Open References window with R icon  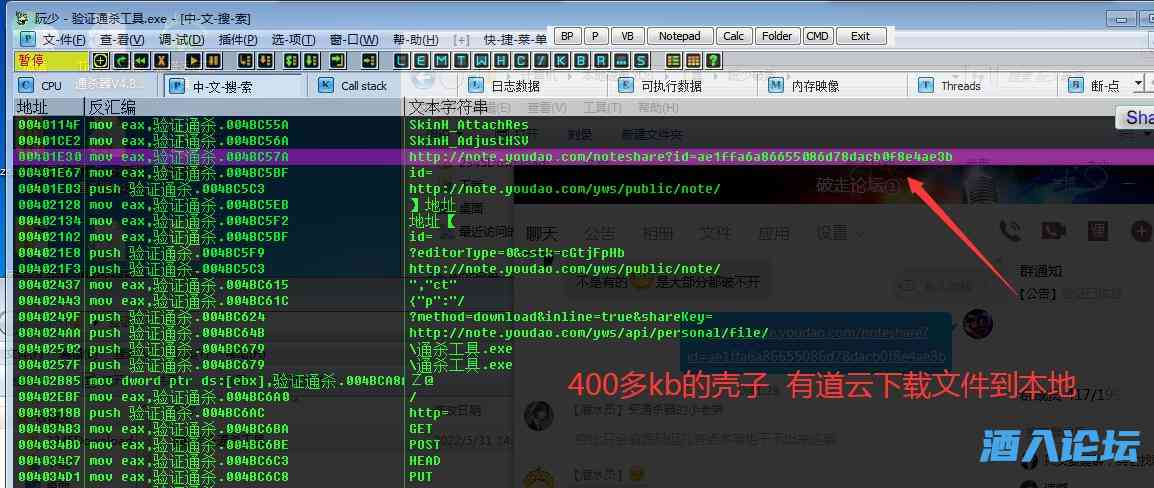coord(601,60)
